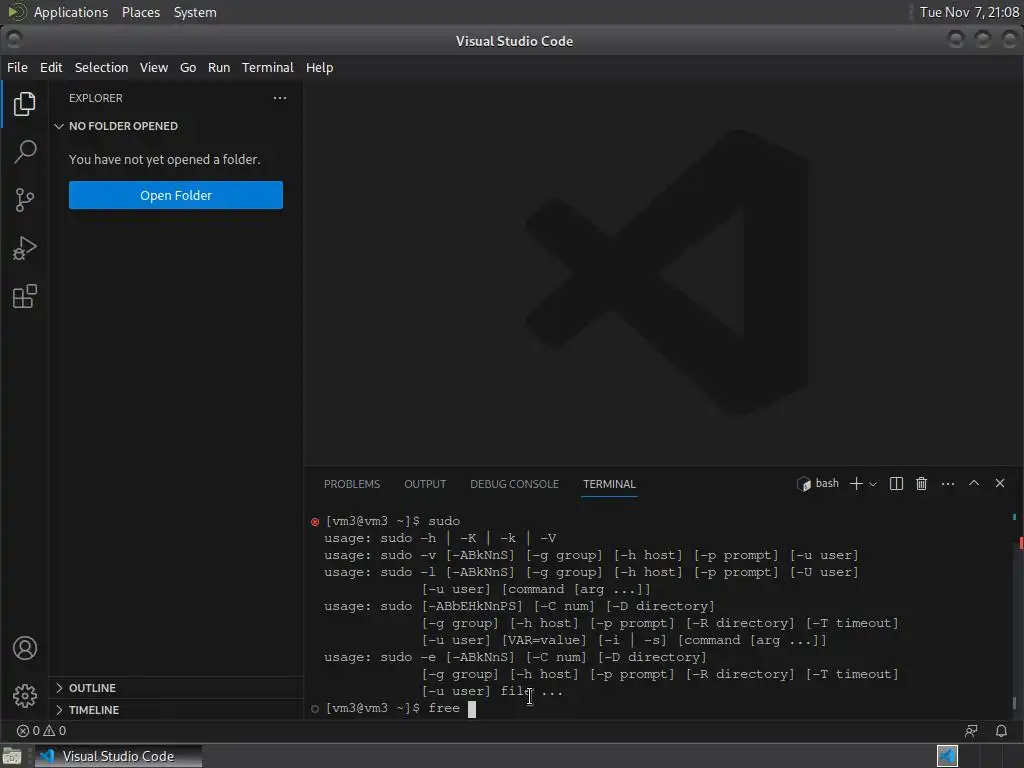Open the File menu
Screen dimensions: 1024x768
coord(18,68)
